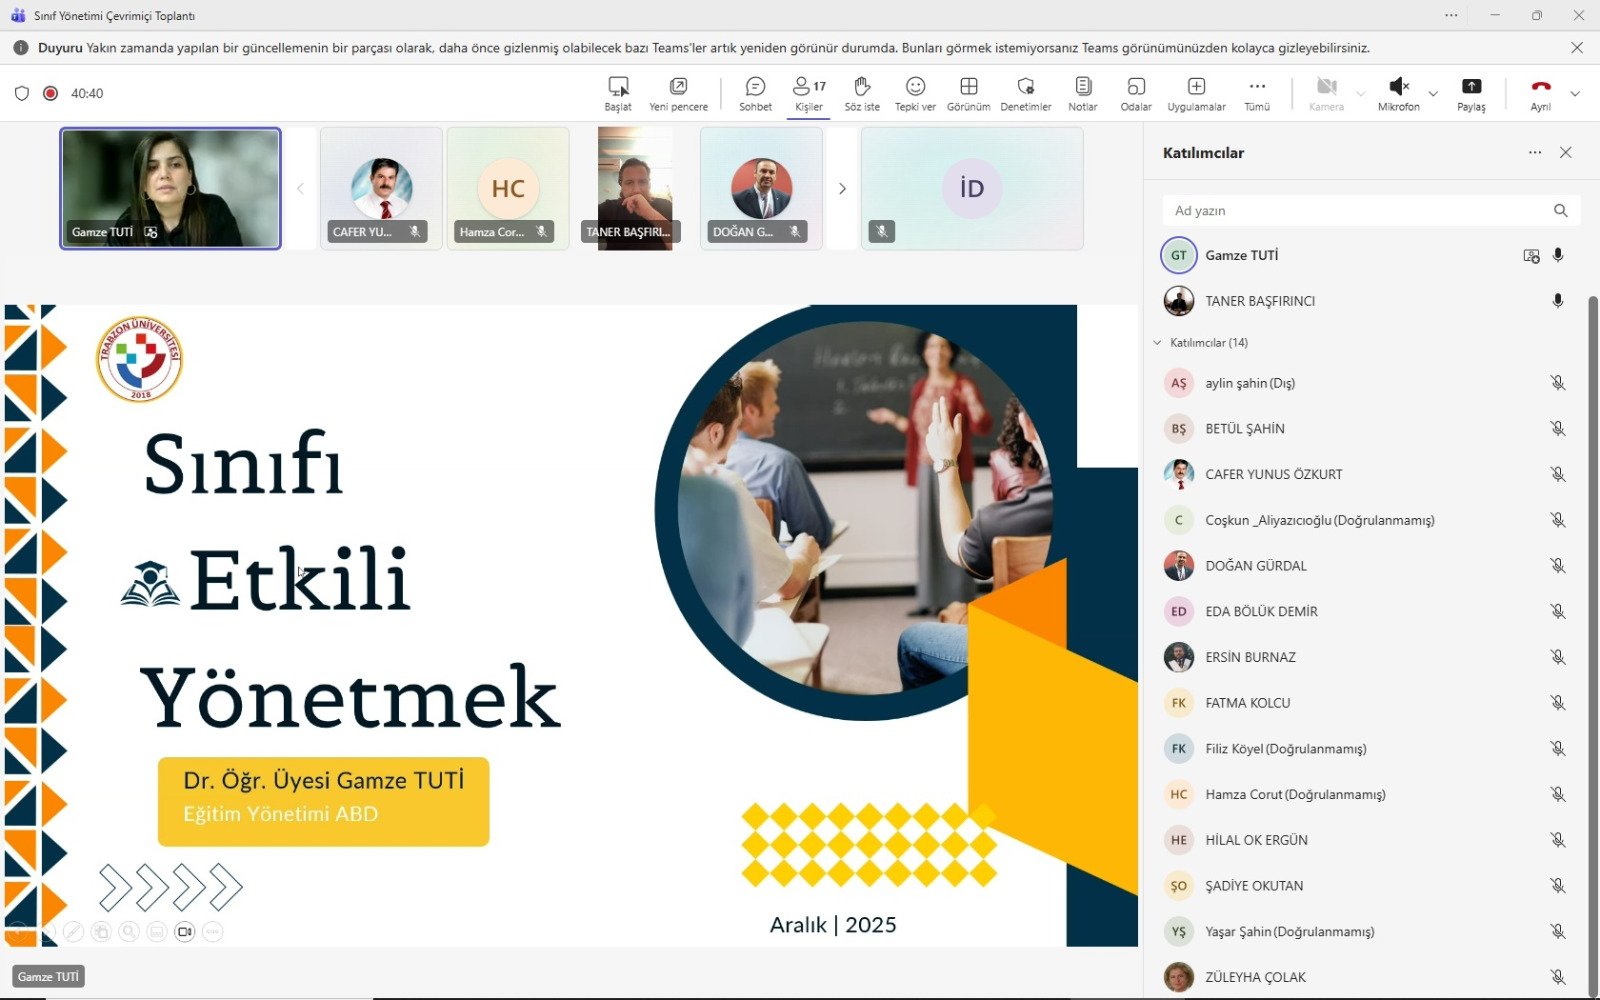This screenshot has height=1000, width=1600.
Task: Open the Sohbet chat panel
Action: pyautogui.click(x=755, y=93)
